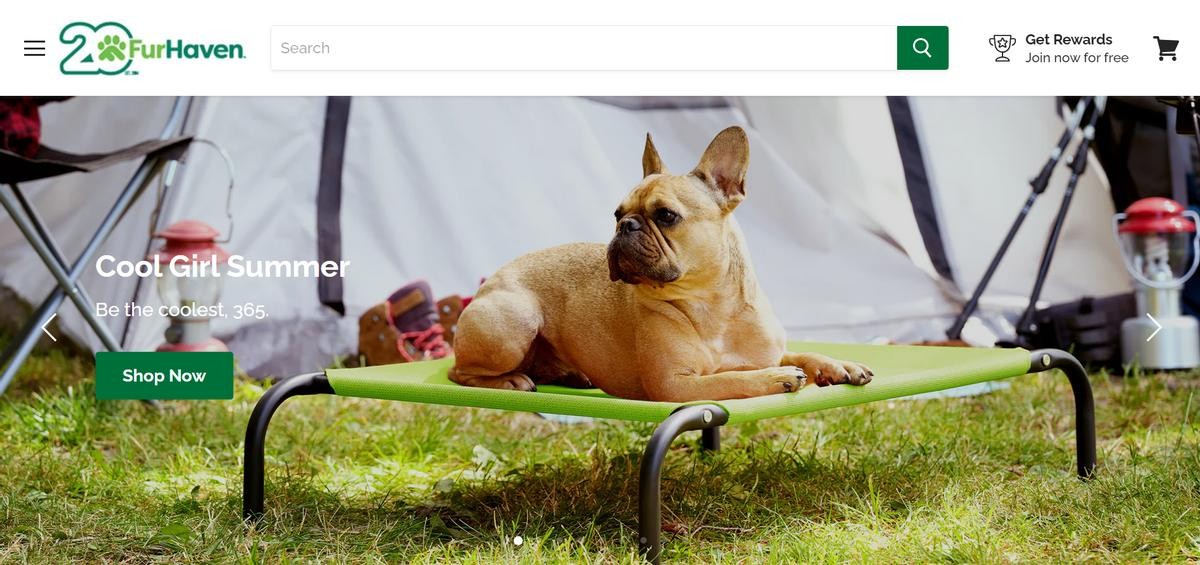Click the "Cool Girl Summer" headline
The height and width of the screenshot is (565, 1200).
click(222, 266)
